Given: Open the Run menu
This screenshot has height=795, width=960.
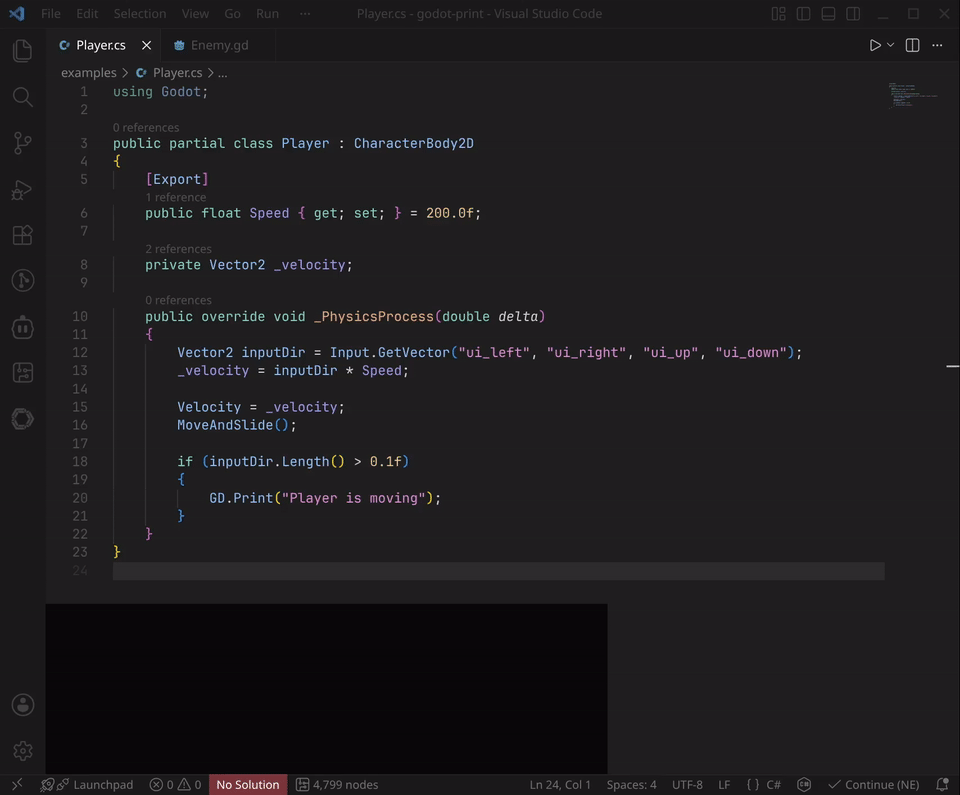Looking at the screenshot, I should pos(268,13).
